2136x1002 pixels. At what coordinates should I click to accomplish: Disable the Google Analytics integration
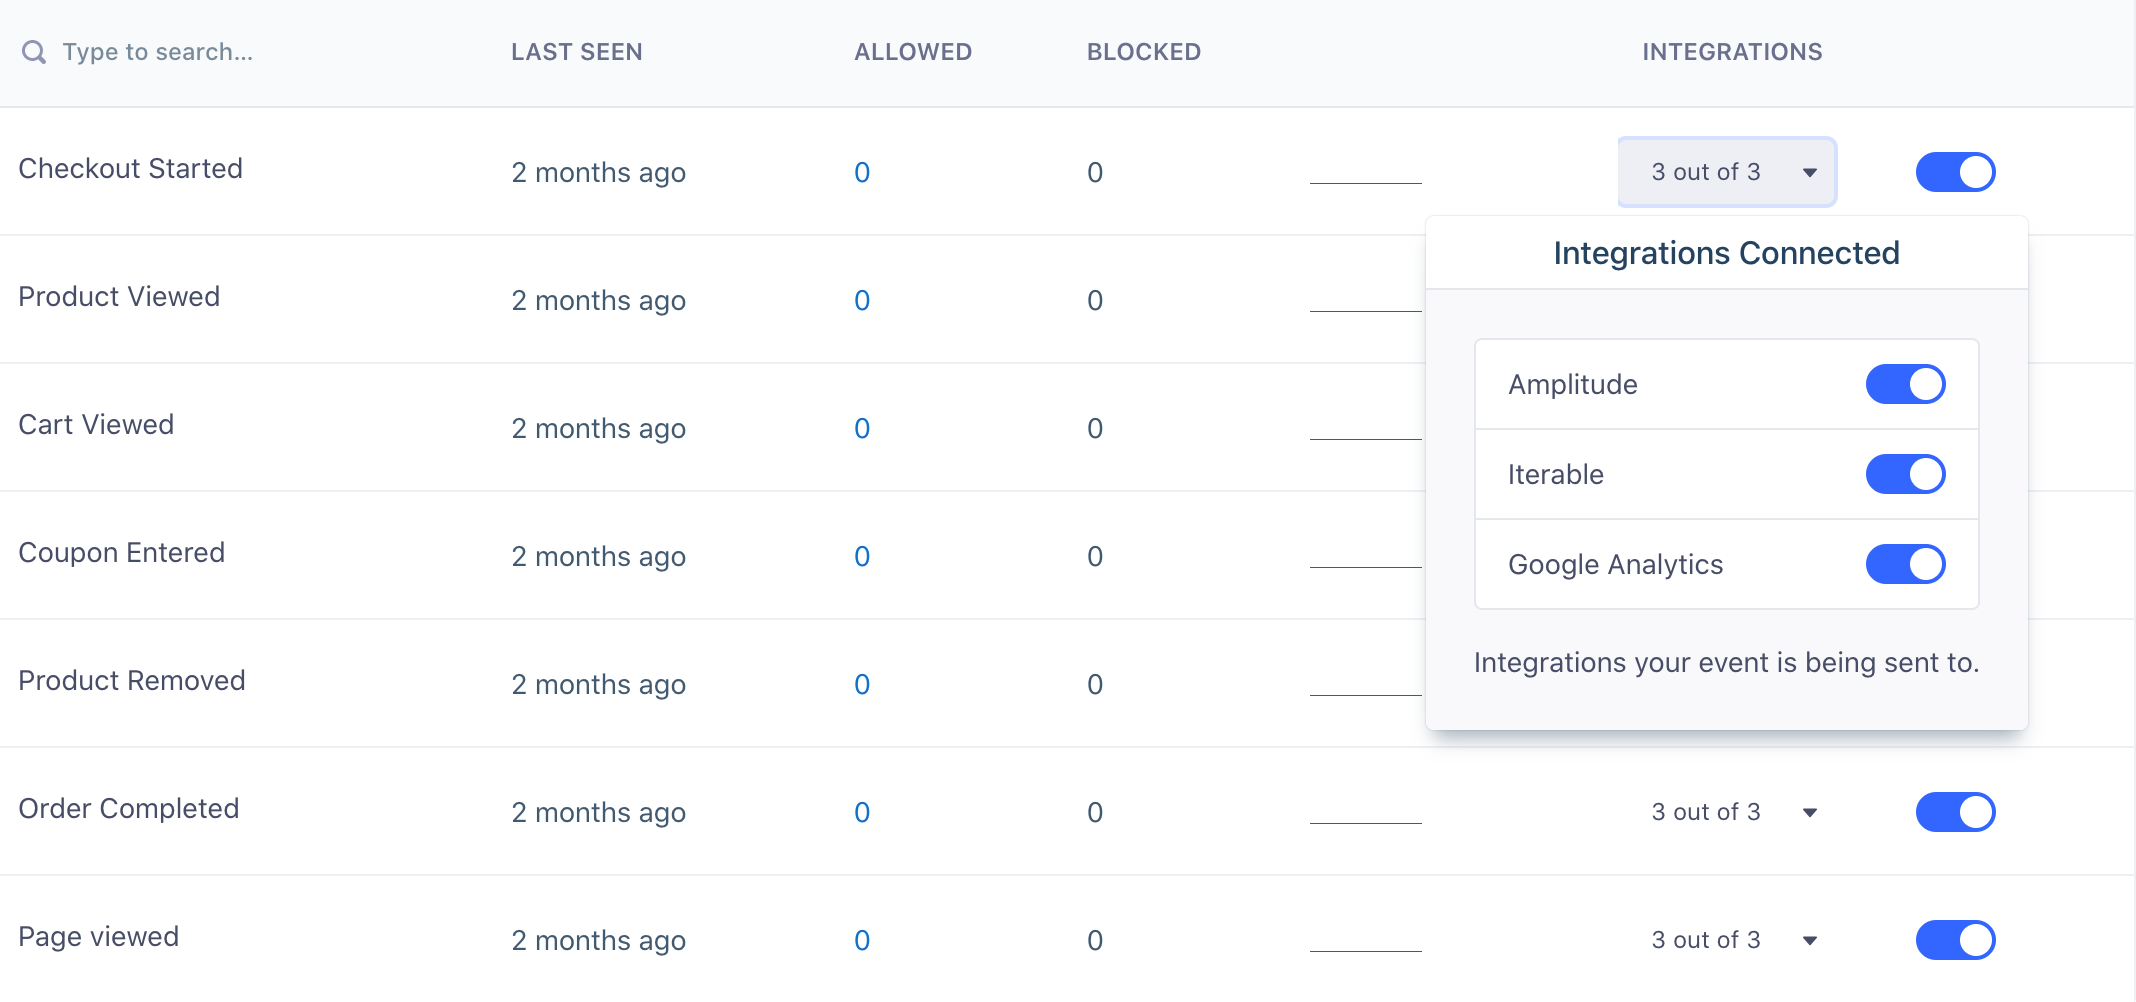click(1904, 564)
